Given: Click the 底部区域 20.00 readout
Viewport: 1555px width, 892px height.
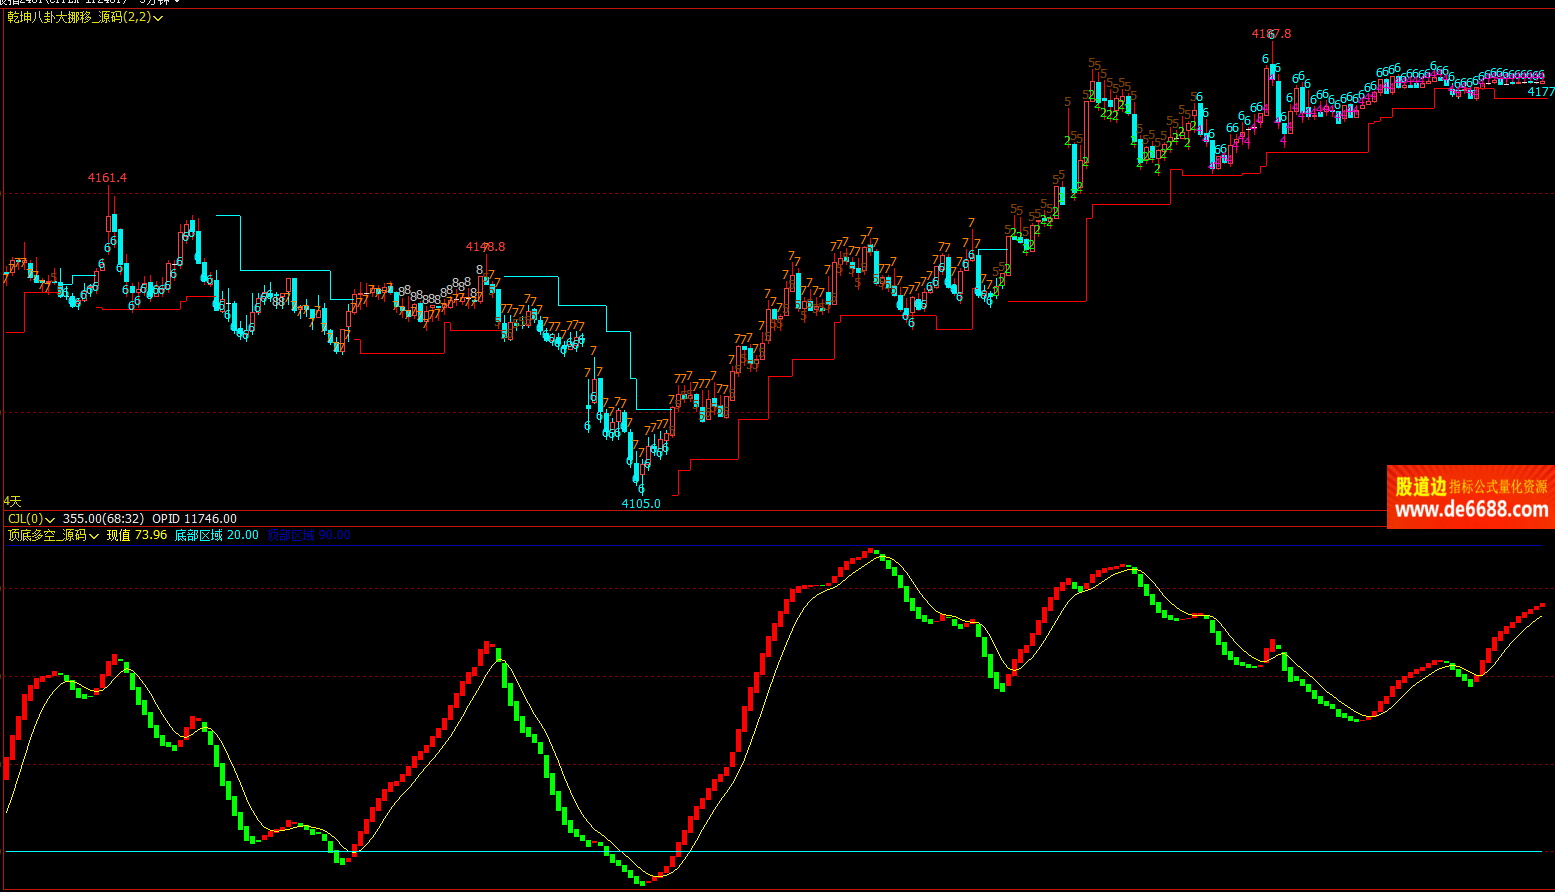Looking at the screenshot, I should point(216,536).
